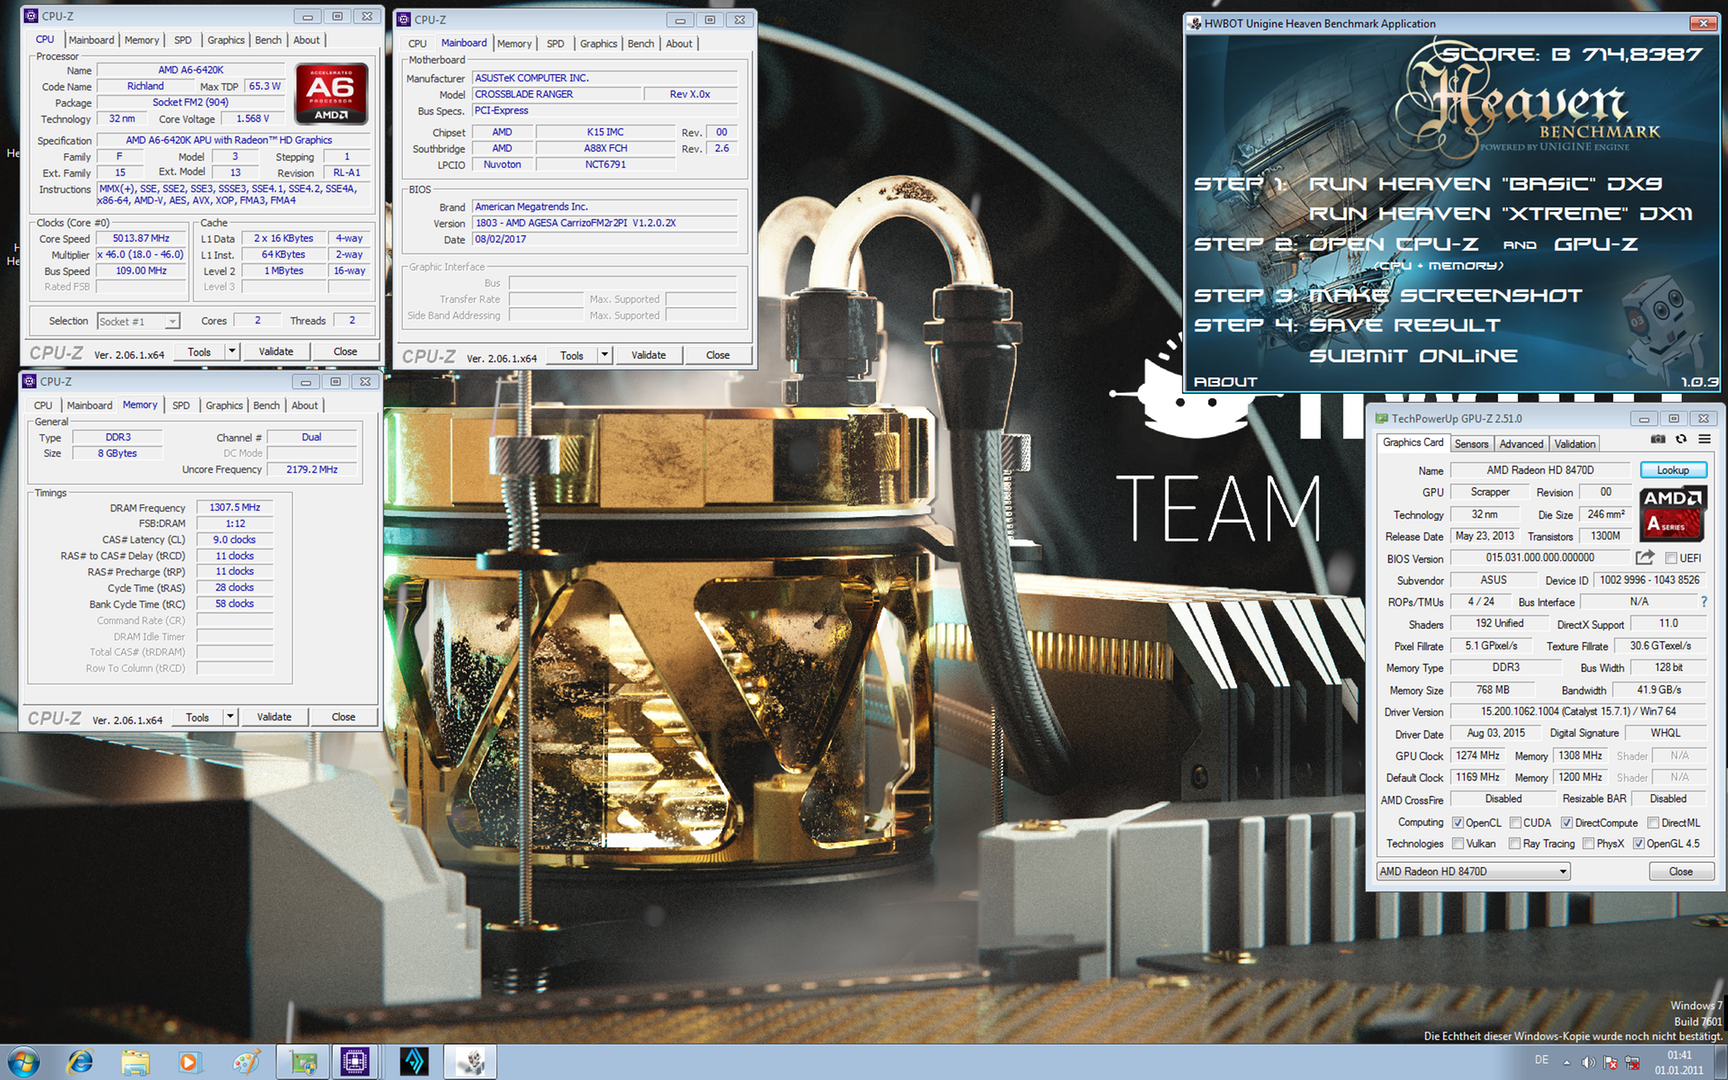Viewport: 1728px width, 1080px height.
Task: Open GPU-Z hamburger menu icon
Action: [1704, 439]
